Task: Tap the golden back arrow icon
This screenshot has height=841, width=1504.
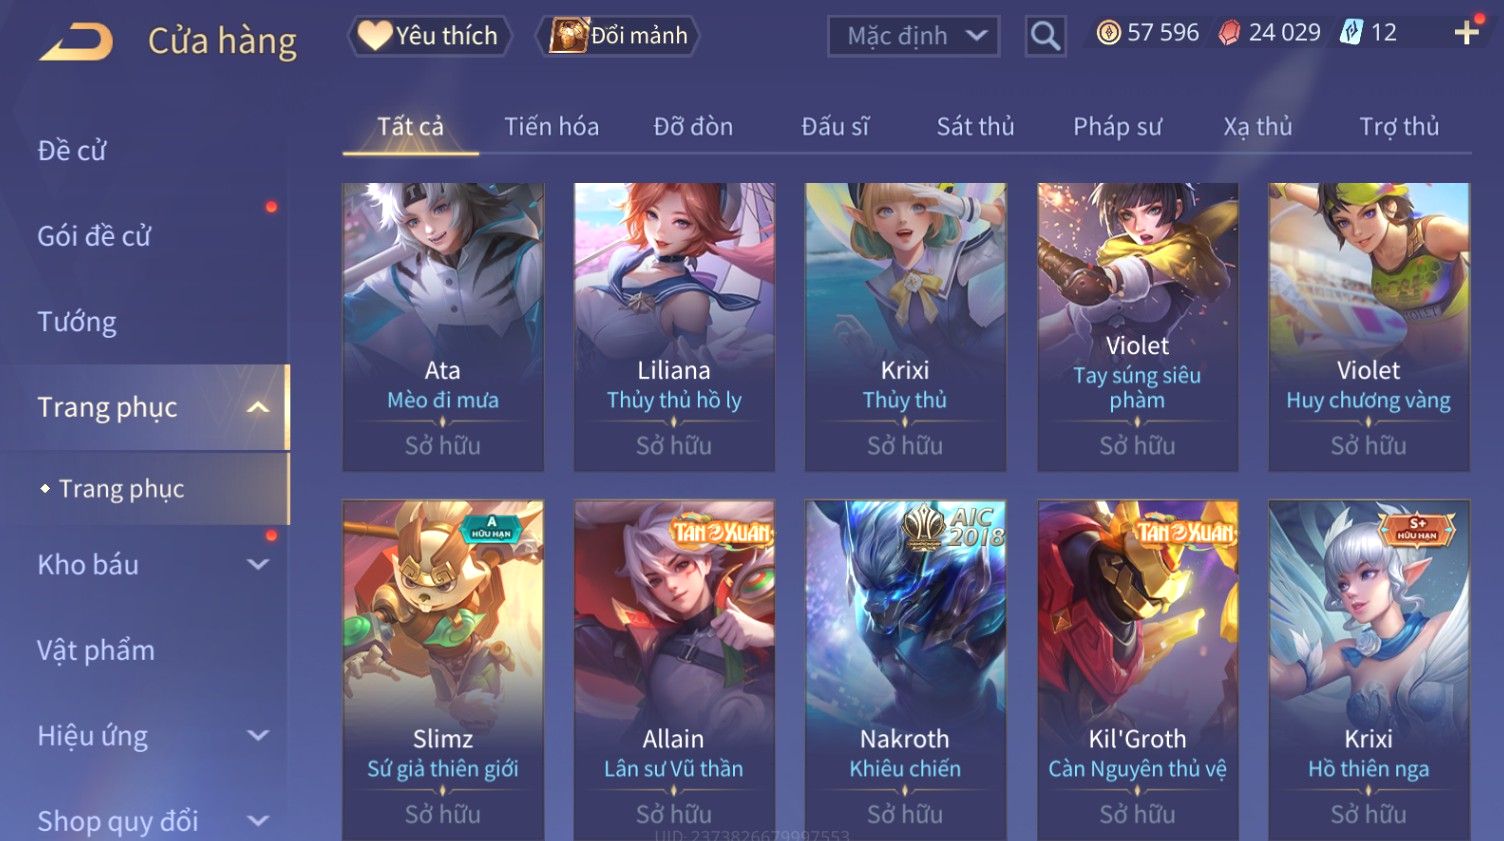Action: coord(75,41)
